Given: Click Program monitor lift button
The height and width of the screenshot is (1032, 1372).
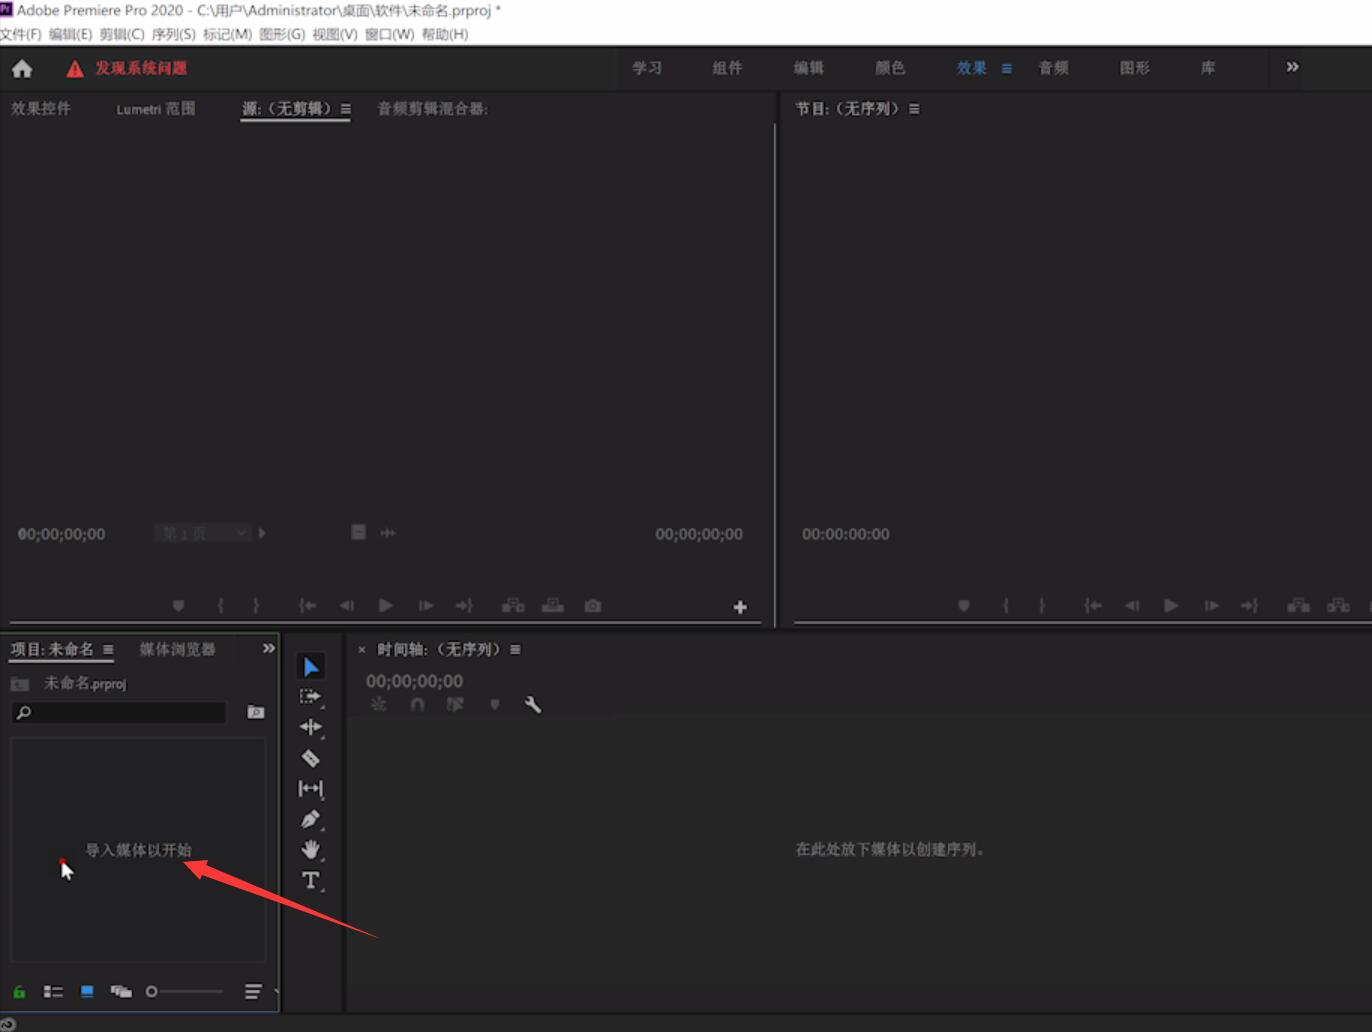Looking at the screenshot, I should click(1299, 606).
